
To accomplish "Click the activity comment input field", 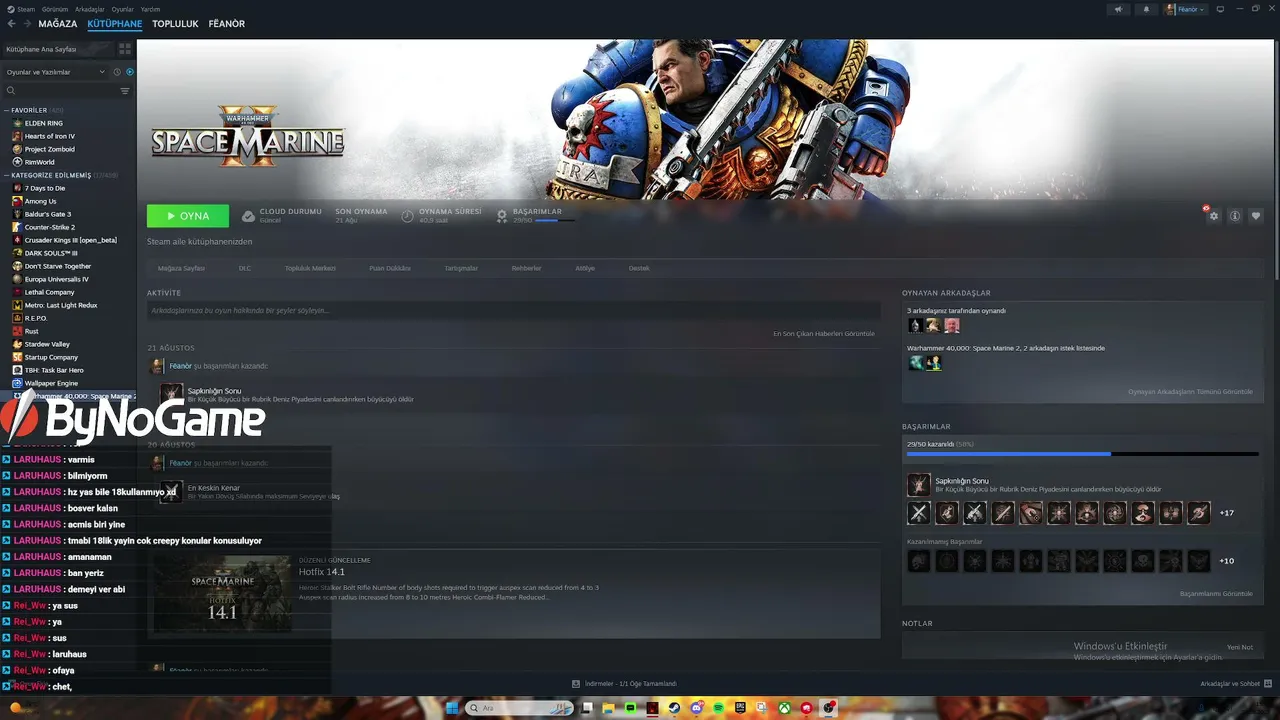I will (x=514, y=311).
